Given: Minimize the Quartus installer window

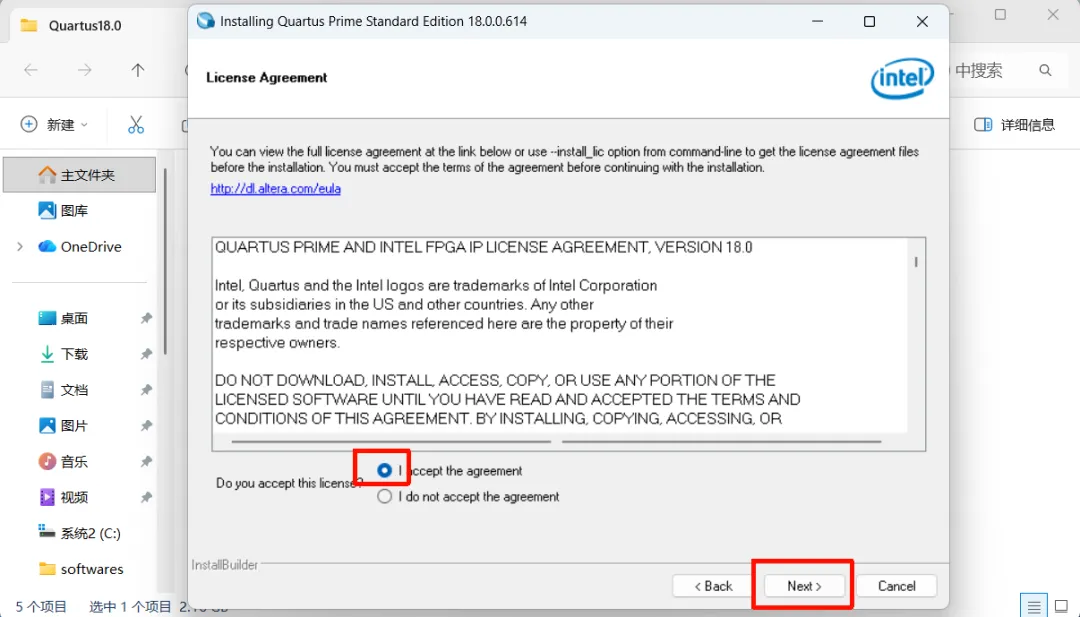Looking at the screenshot, I should tap(818, 21).
